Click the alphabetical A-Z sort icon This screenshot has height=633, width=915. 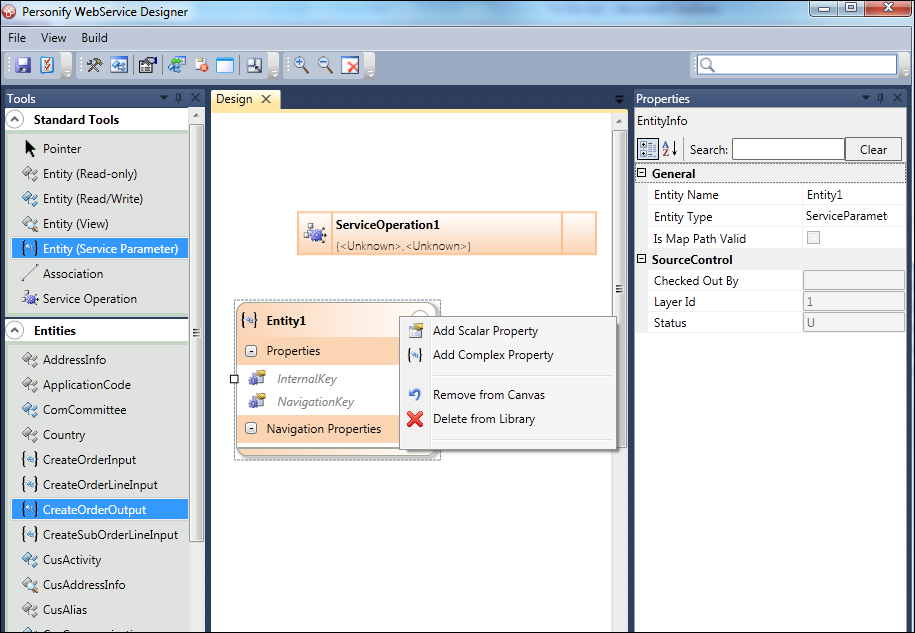(x=670, y=149)
